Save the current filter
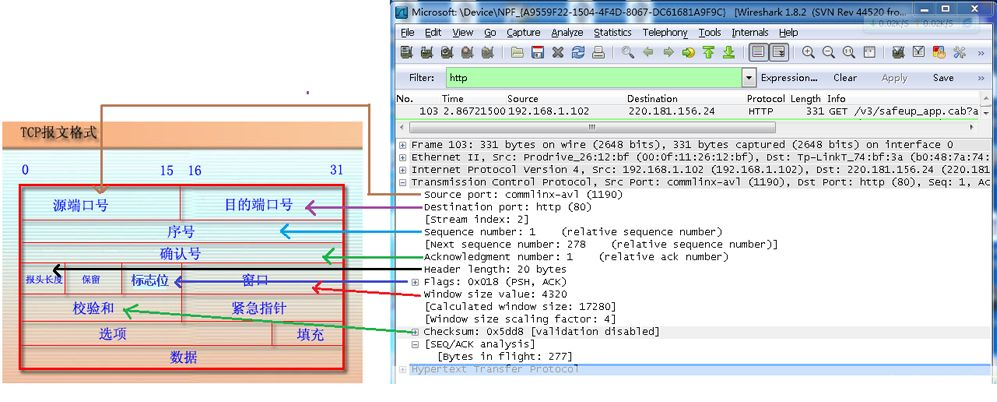 (943, 78)
